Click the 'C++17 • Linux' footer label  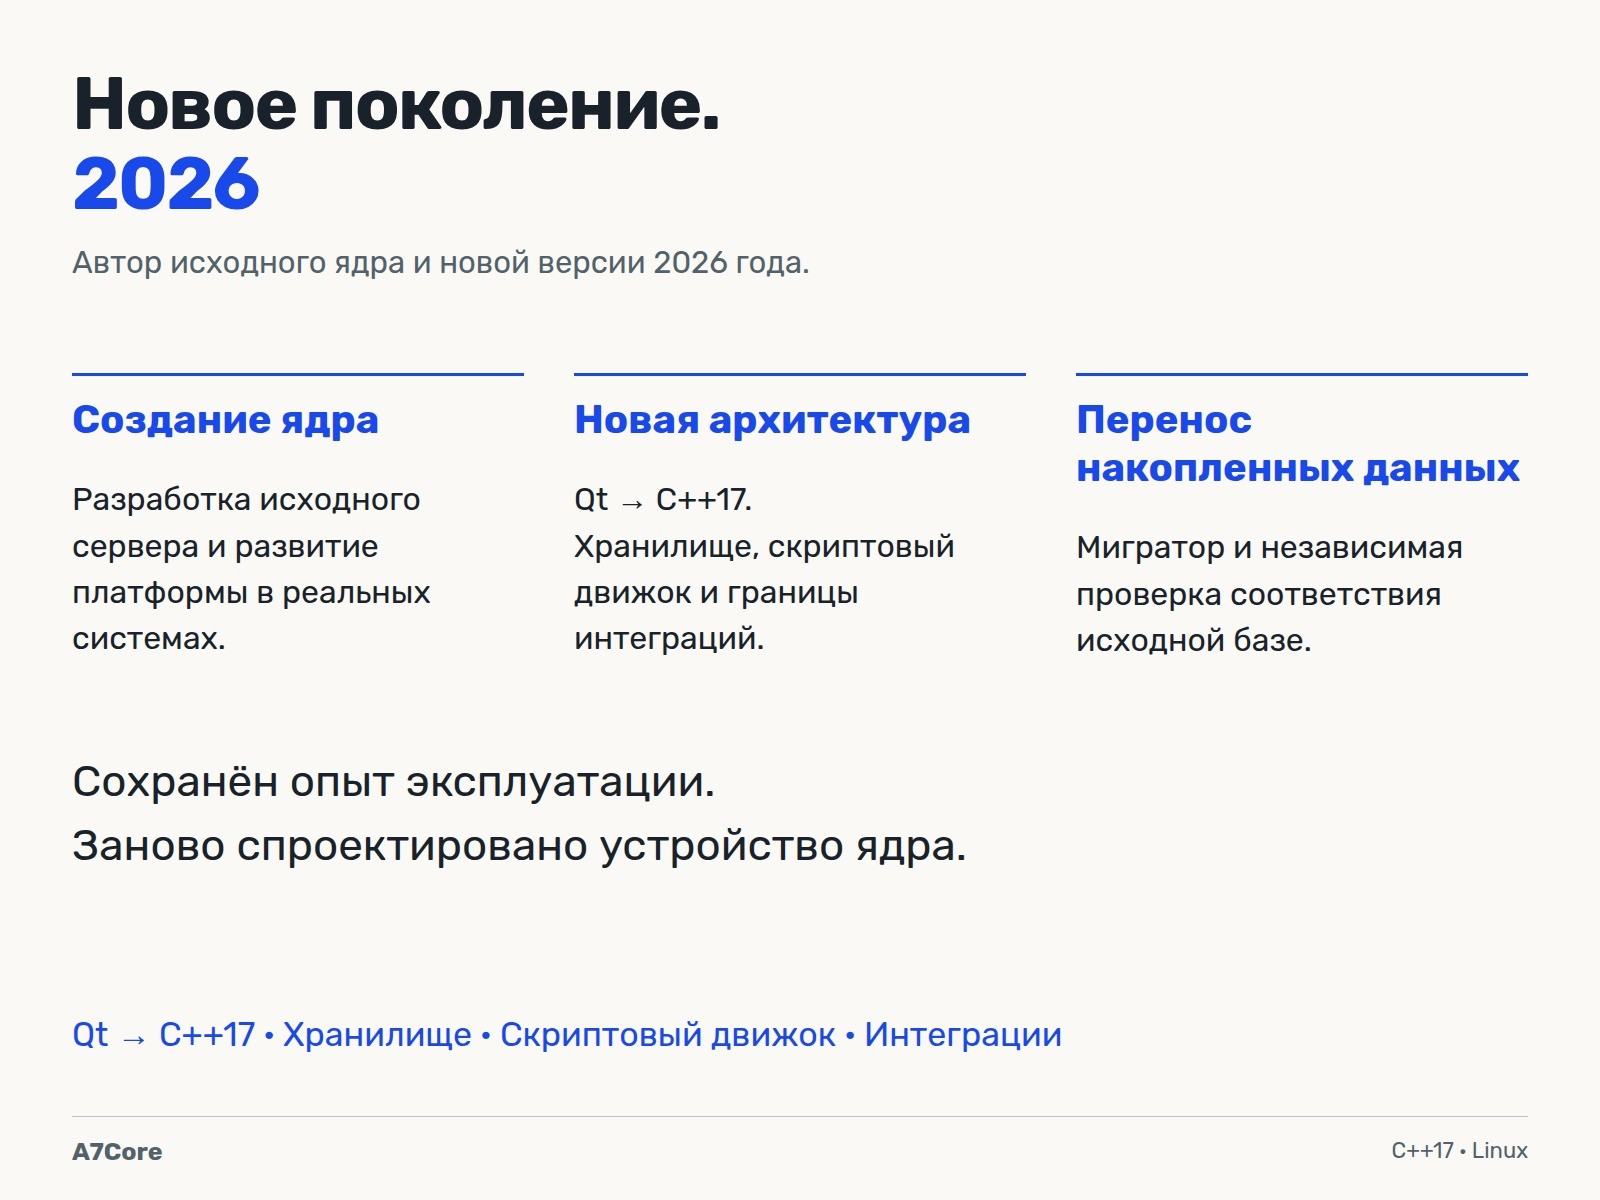coord(1459,1151)
